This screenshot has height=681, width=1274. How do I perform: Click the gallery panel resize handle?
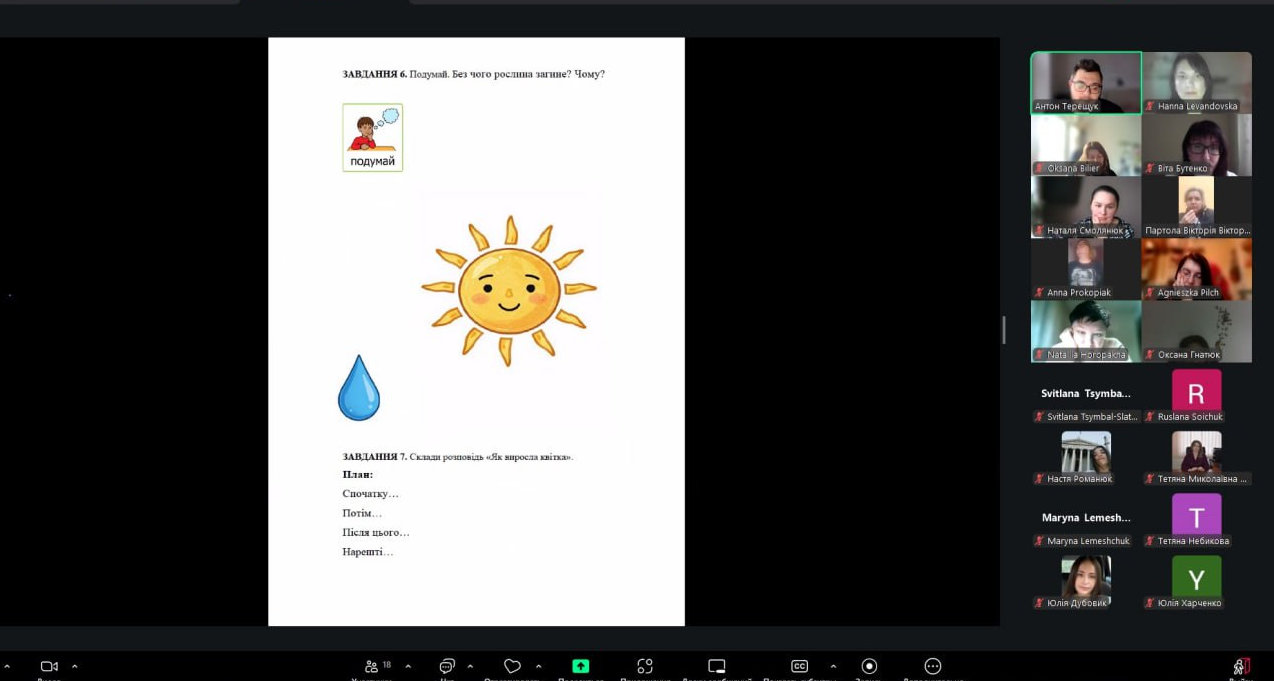coord(1004,330)
